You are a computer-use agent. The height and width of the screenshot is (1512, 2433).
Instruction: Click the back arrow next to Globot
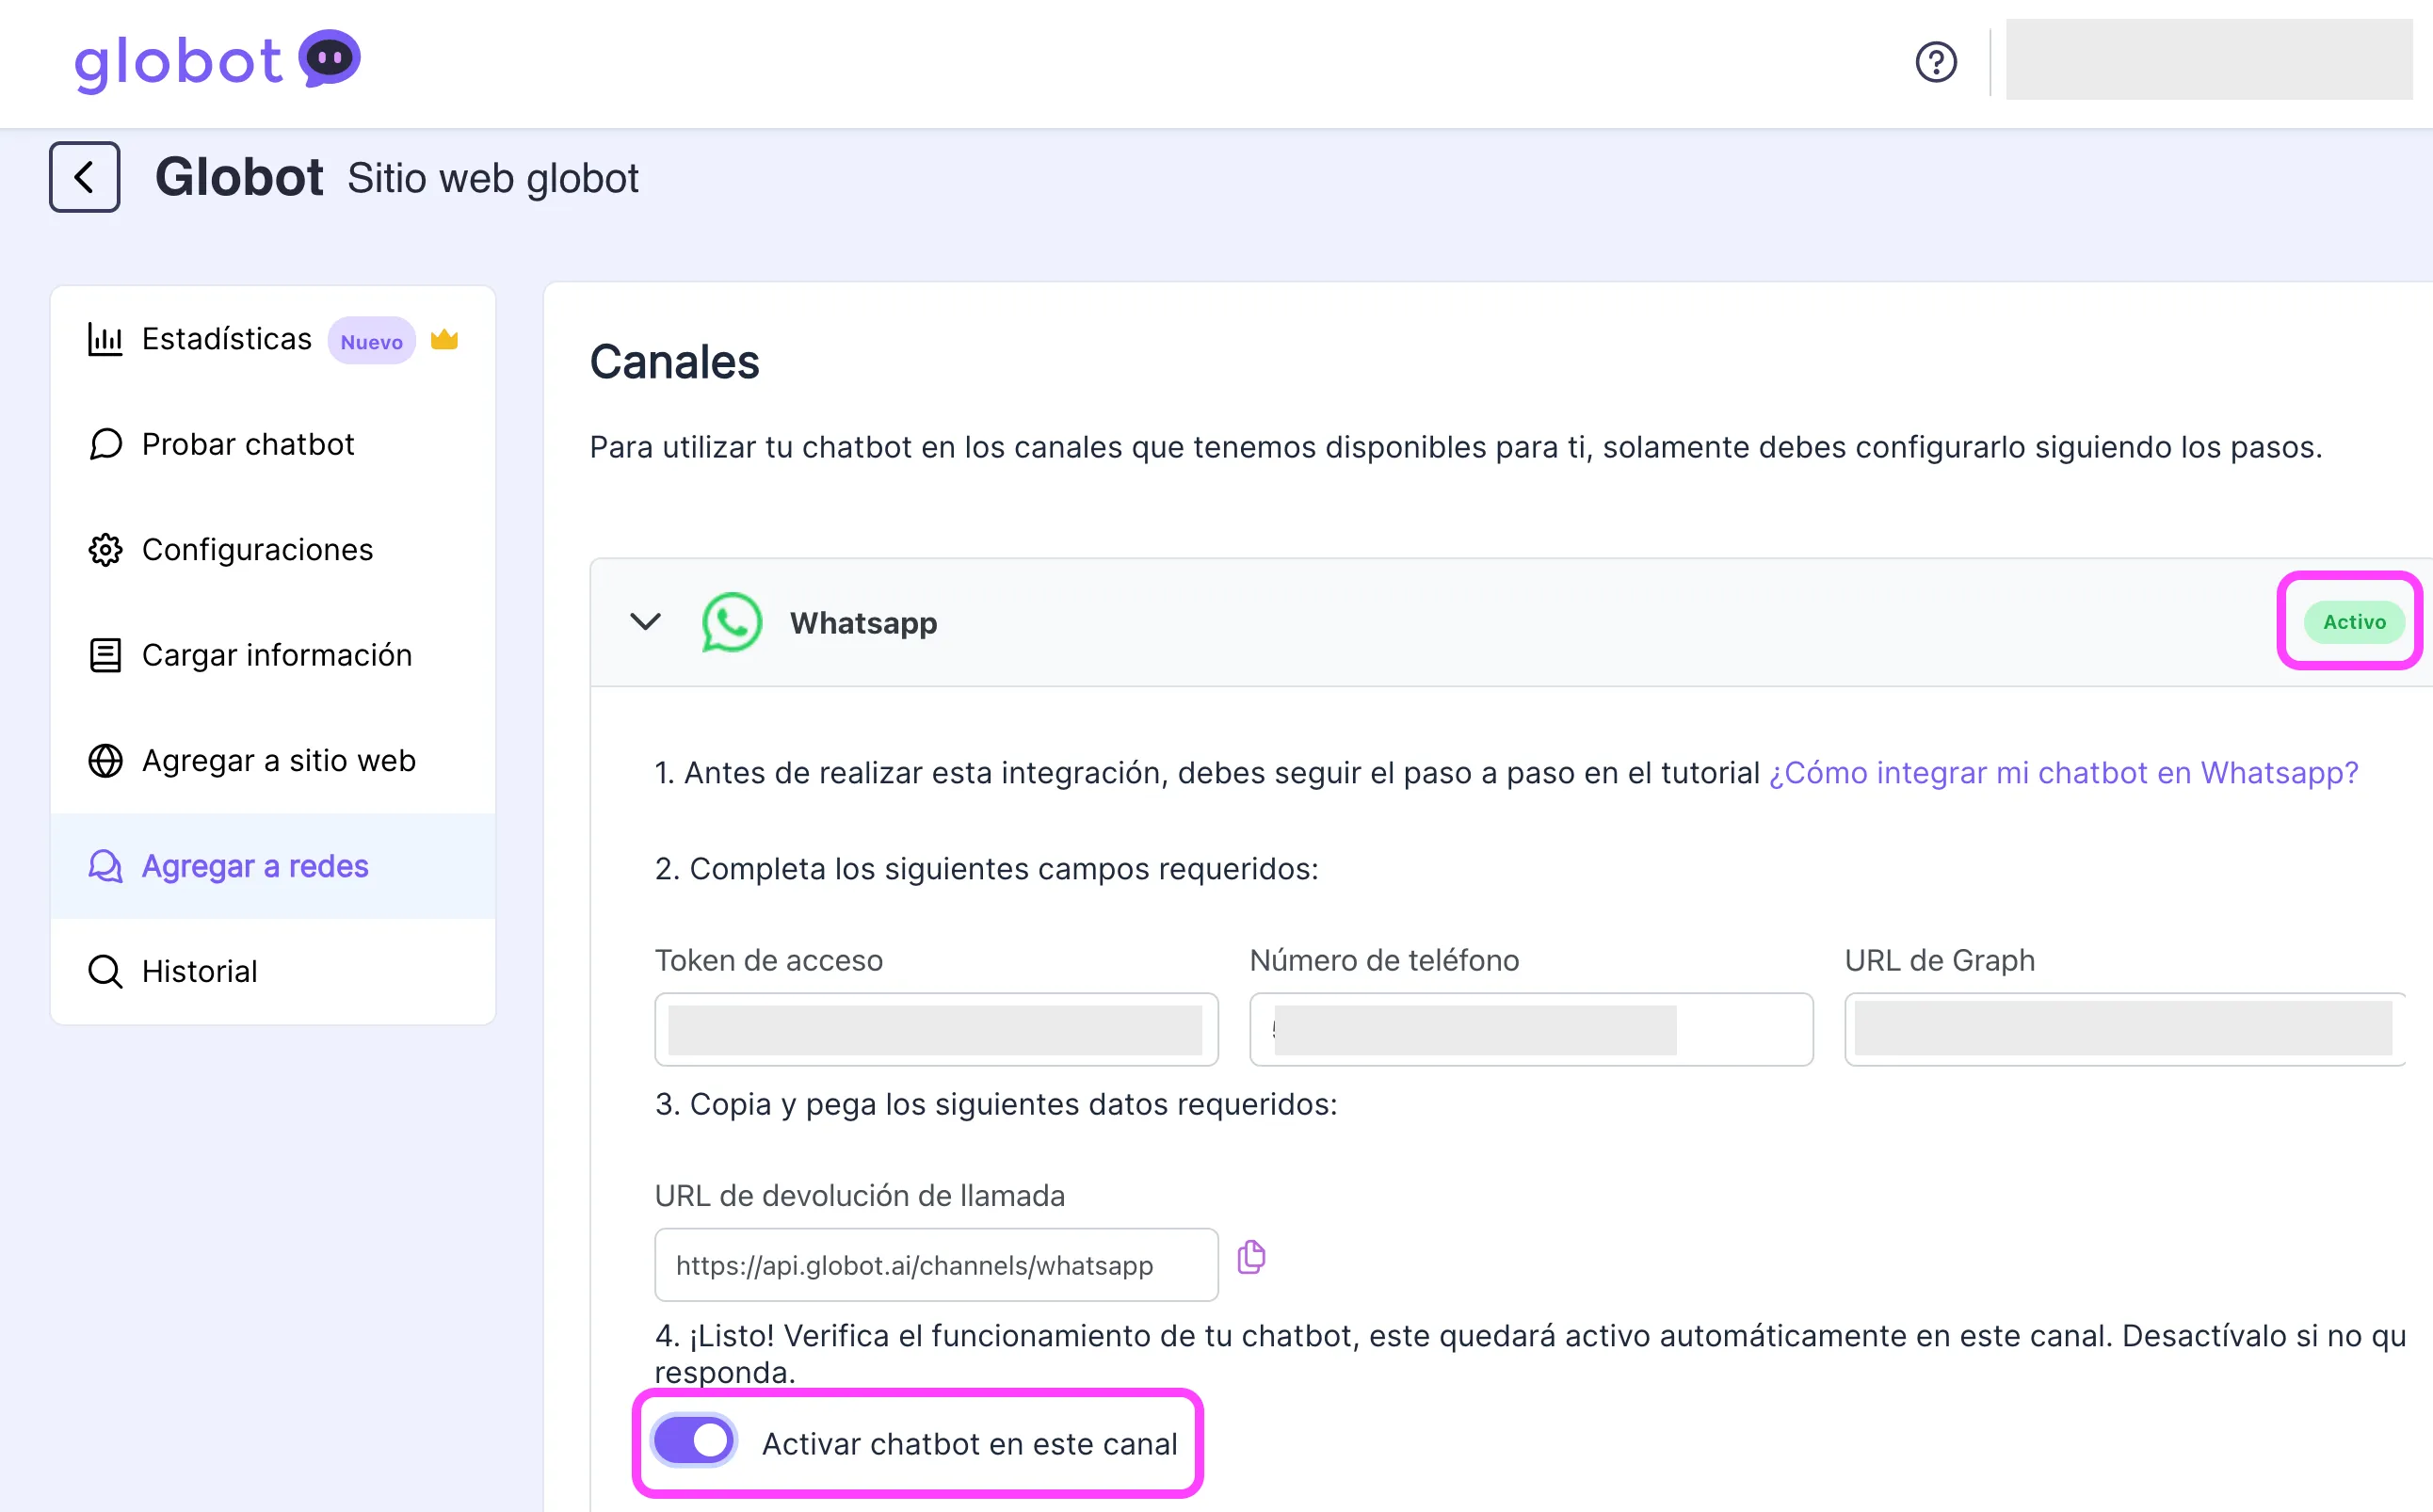(x=84, y=177)
